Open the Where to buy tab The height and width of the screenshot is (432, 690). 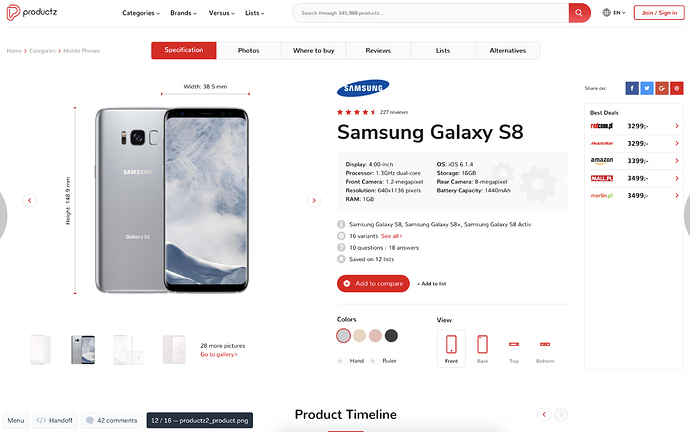click(x=313, y=51)
